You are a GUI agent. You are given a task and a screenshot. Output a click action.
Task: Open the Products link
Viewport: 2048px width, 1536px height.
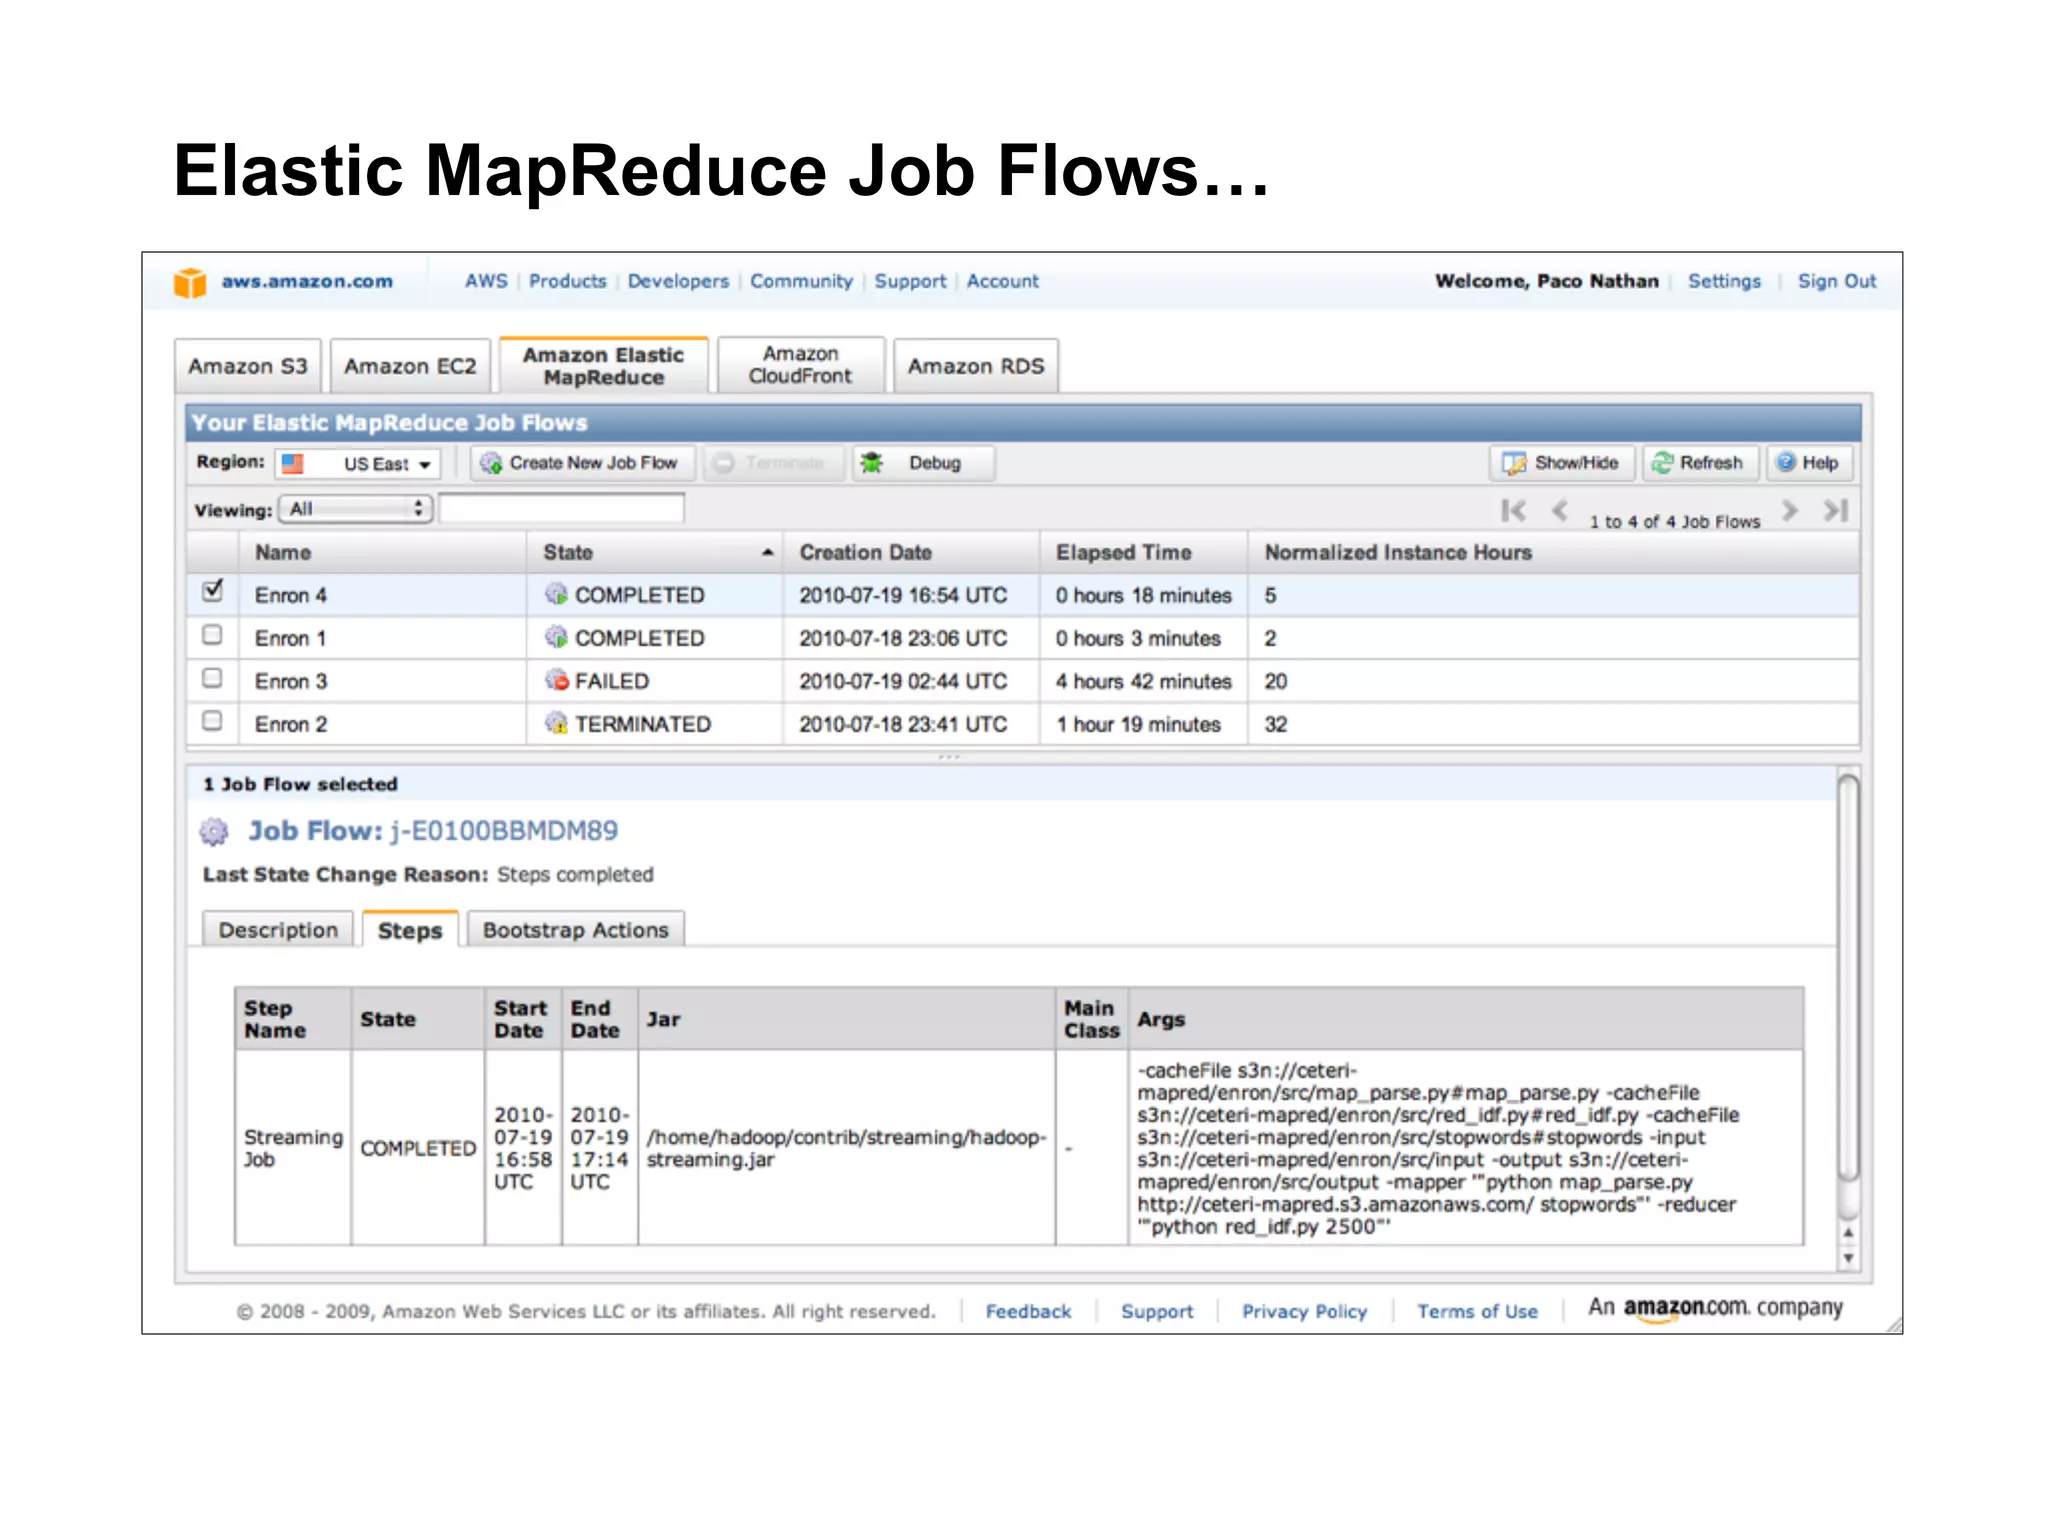(x=568, y=281)
